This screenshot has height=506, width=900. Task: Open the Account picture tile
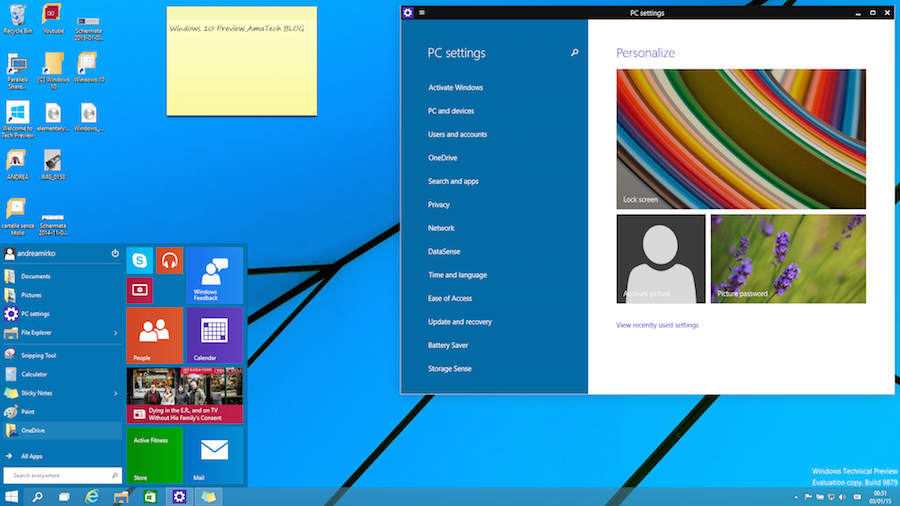pyautogui.click(x=661, y=259)
